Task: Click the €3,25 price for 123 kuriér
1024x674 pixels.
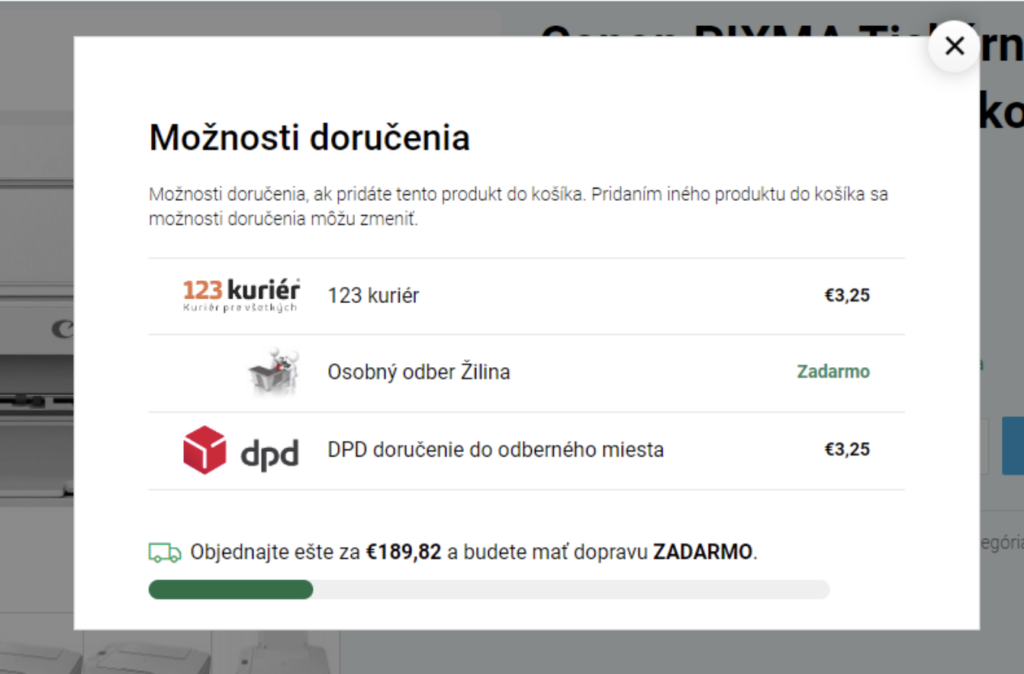Action: (847, 295)
